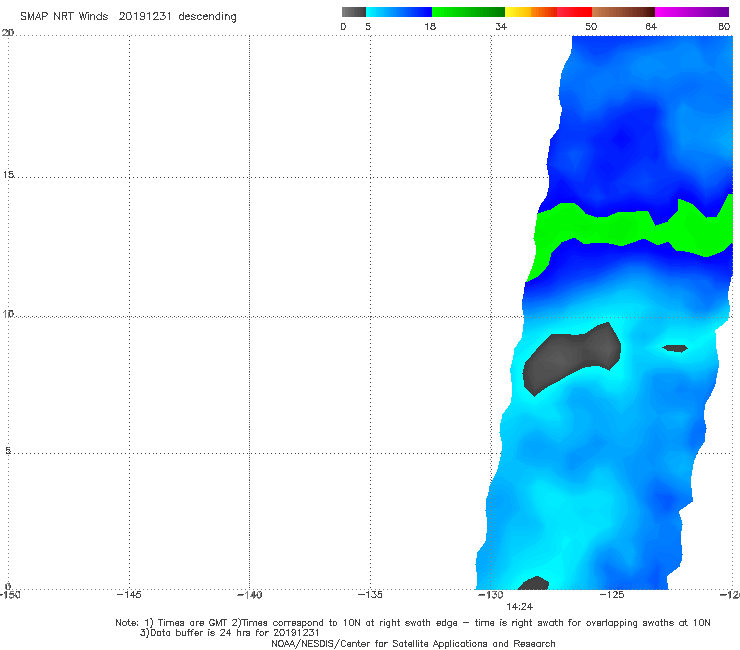Click longitude axis label '-140'
Viewport: 740px width, 650px height.
(249, 595)
